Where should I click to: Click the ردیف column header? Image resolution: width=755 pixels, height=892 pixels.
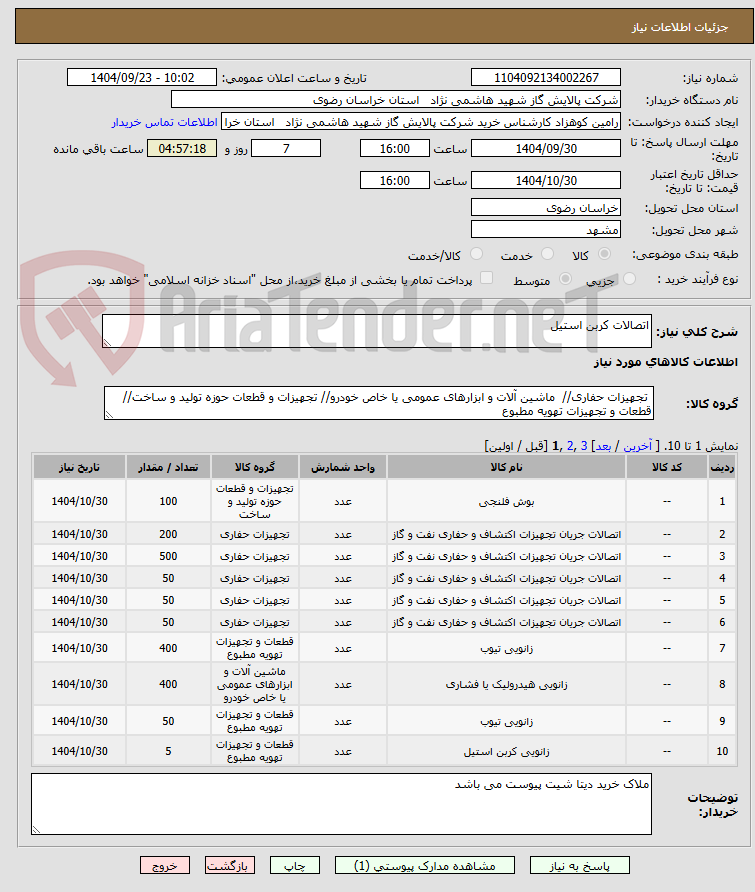(x=722, y=467)
